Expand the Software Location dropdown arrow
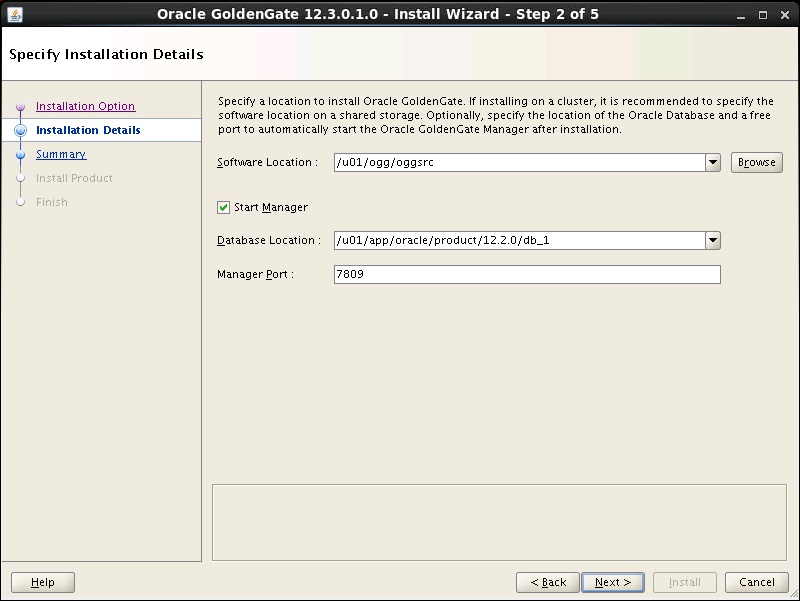 713,163
